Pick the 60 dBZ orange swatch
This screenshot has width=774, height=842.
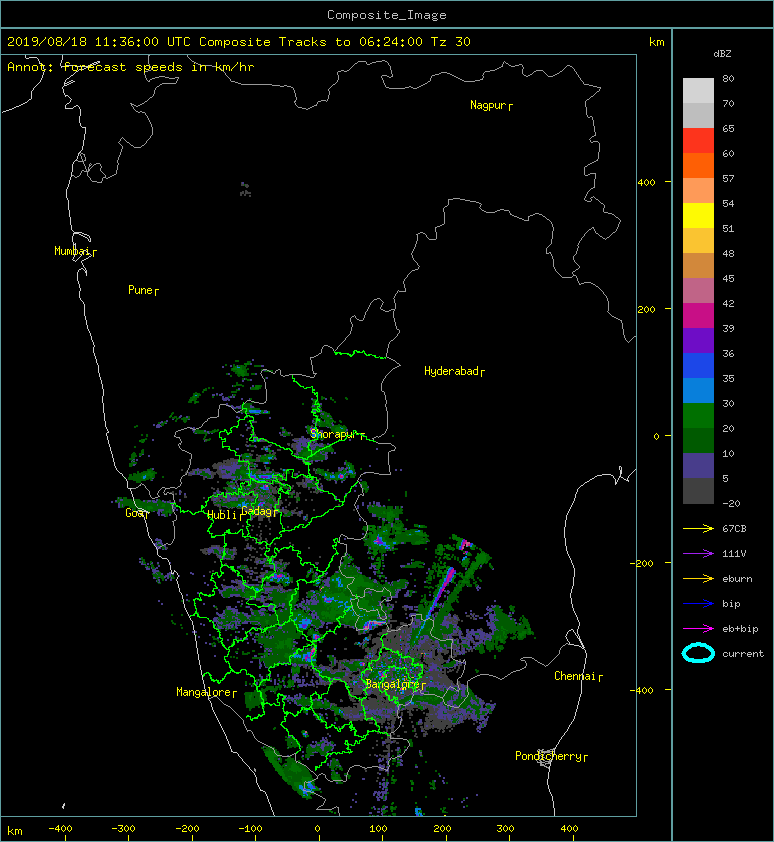tap(698, 165)
